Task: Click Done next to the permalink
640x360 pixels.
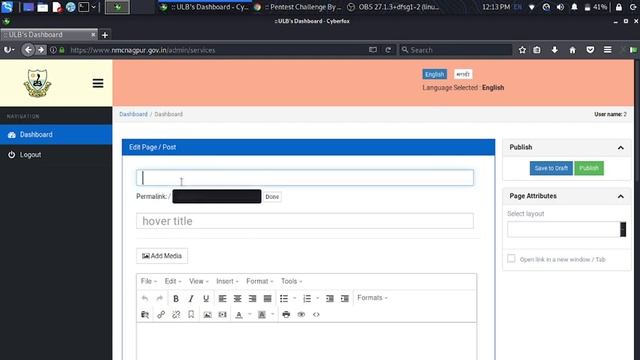Action: (x=272, y=197)
